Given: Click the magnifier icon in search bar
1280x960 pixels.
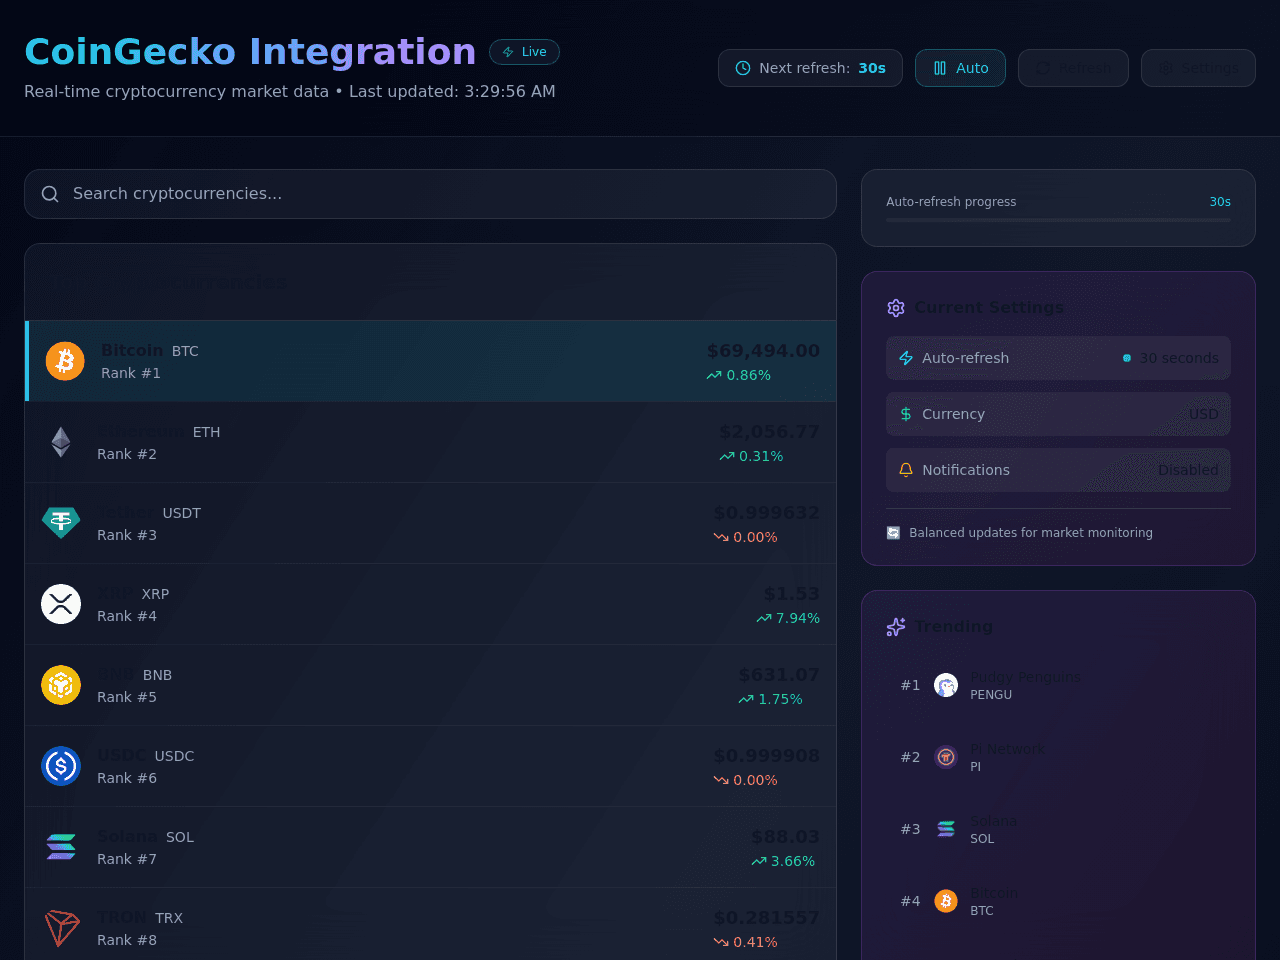Looking at the screenshot, I should pos(50,194).
